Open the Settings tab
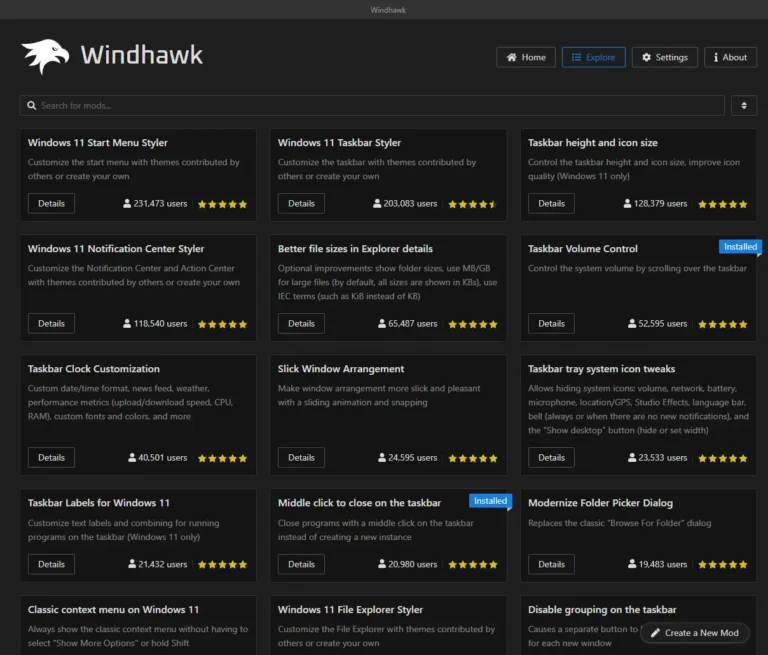Viewport: 768px width, 655px height. tap(665, 57)
